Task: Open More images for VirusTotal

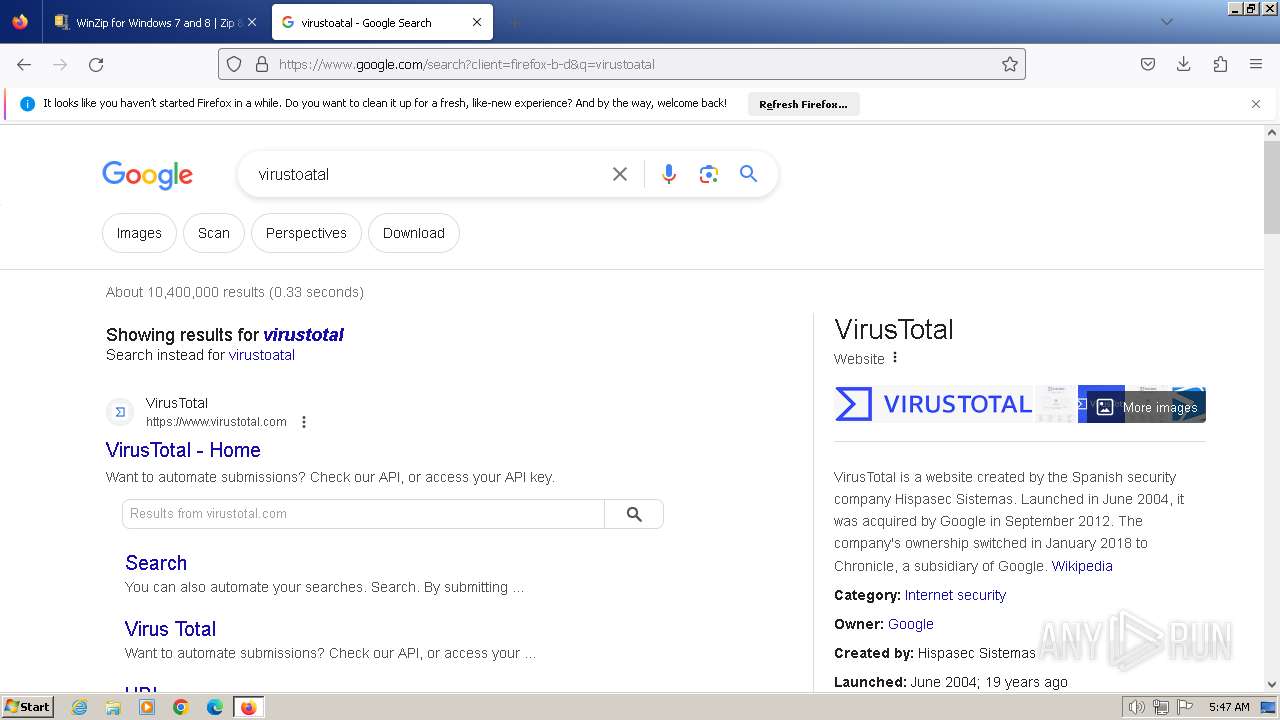Action: click(x=1147, y=407)
